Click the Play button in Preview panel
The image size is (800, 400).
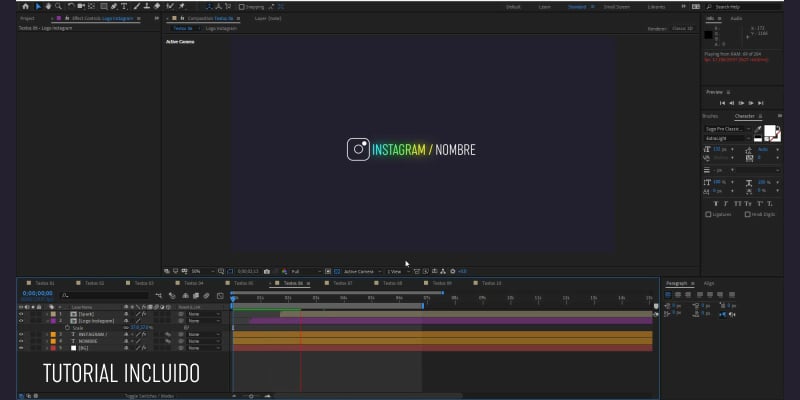[741, 103]
